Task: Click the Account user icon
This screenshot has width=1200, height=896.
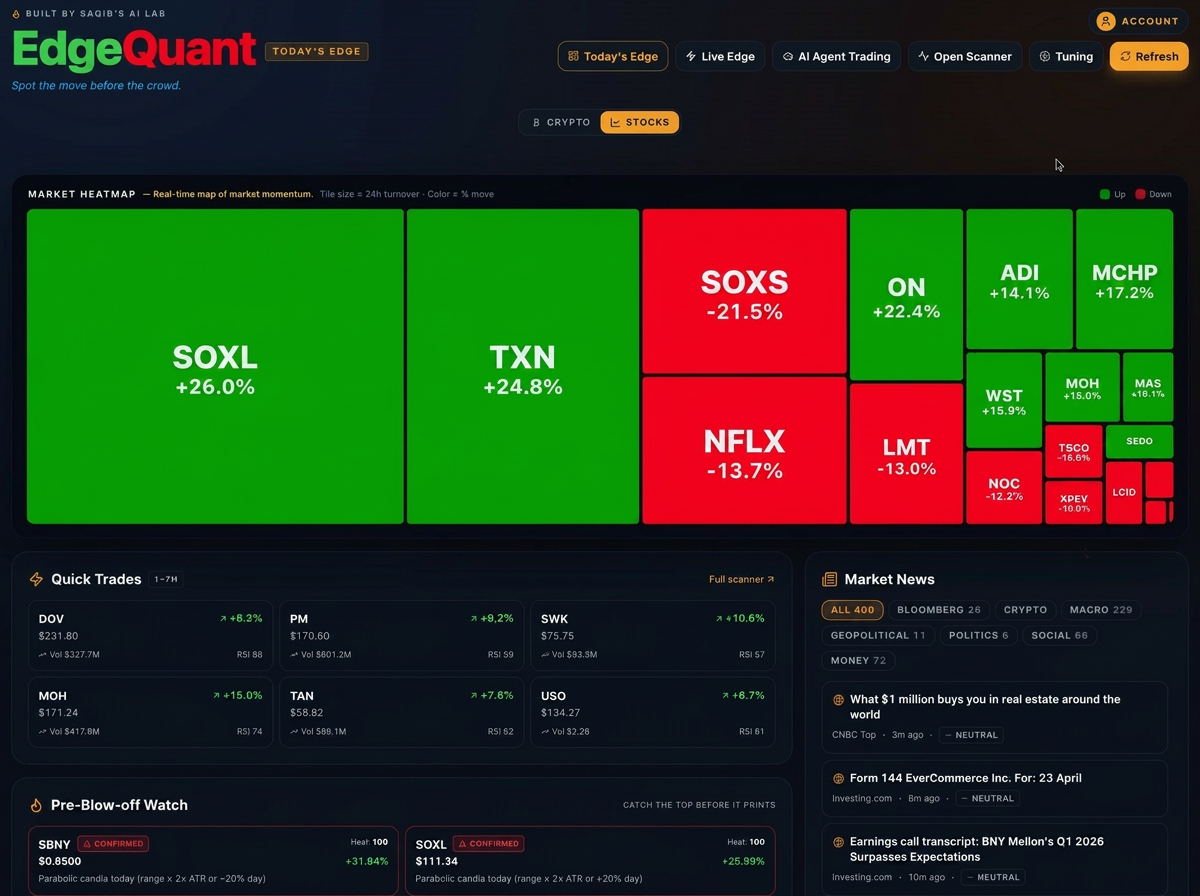Action: [x=1105, y=21]
